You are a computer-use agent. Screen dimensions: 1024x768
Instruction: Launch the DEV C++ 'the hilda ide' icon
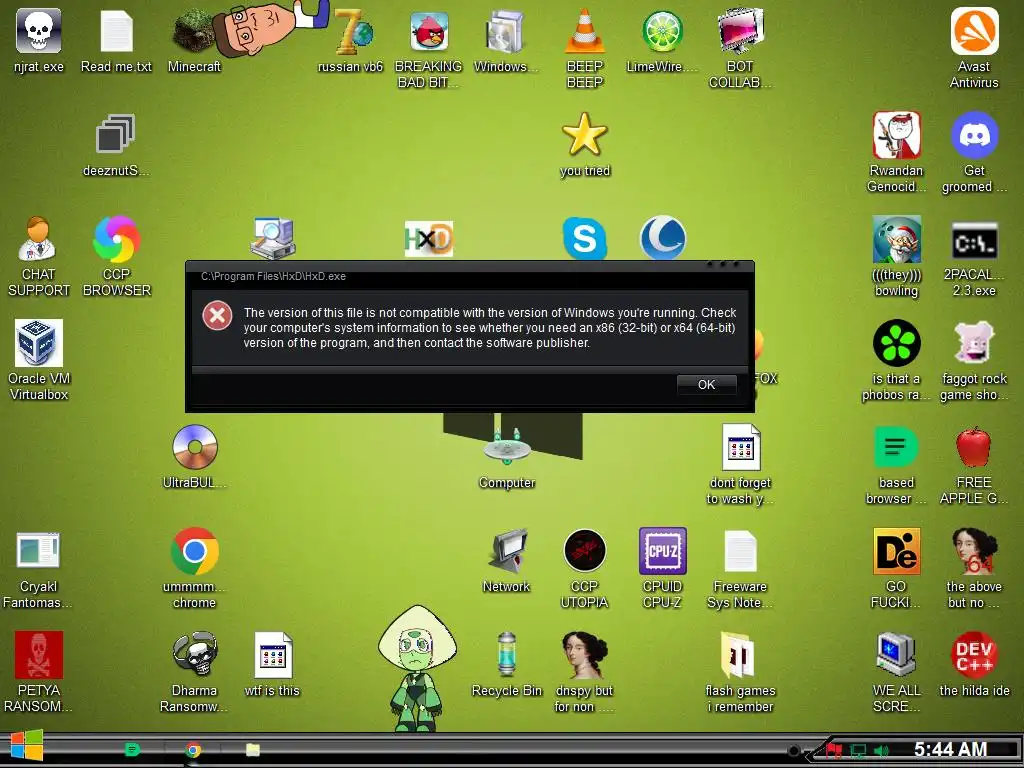pyautogui.click(x=974, y=654)
